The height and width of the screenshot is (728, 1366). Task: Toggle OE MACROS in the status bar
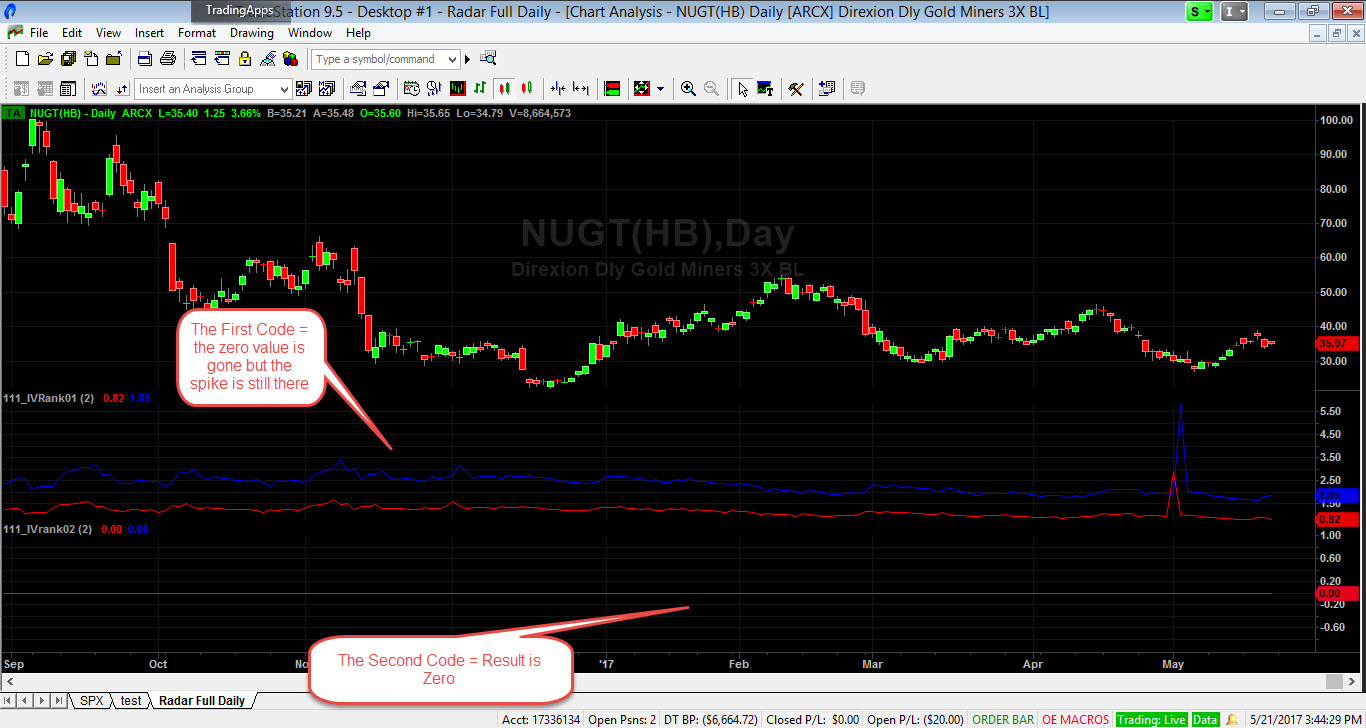click(x=1075, y=720)
